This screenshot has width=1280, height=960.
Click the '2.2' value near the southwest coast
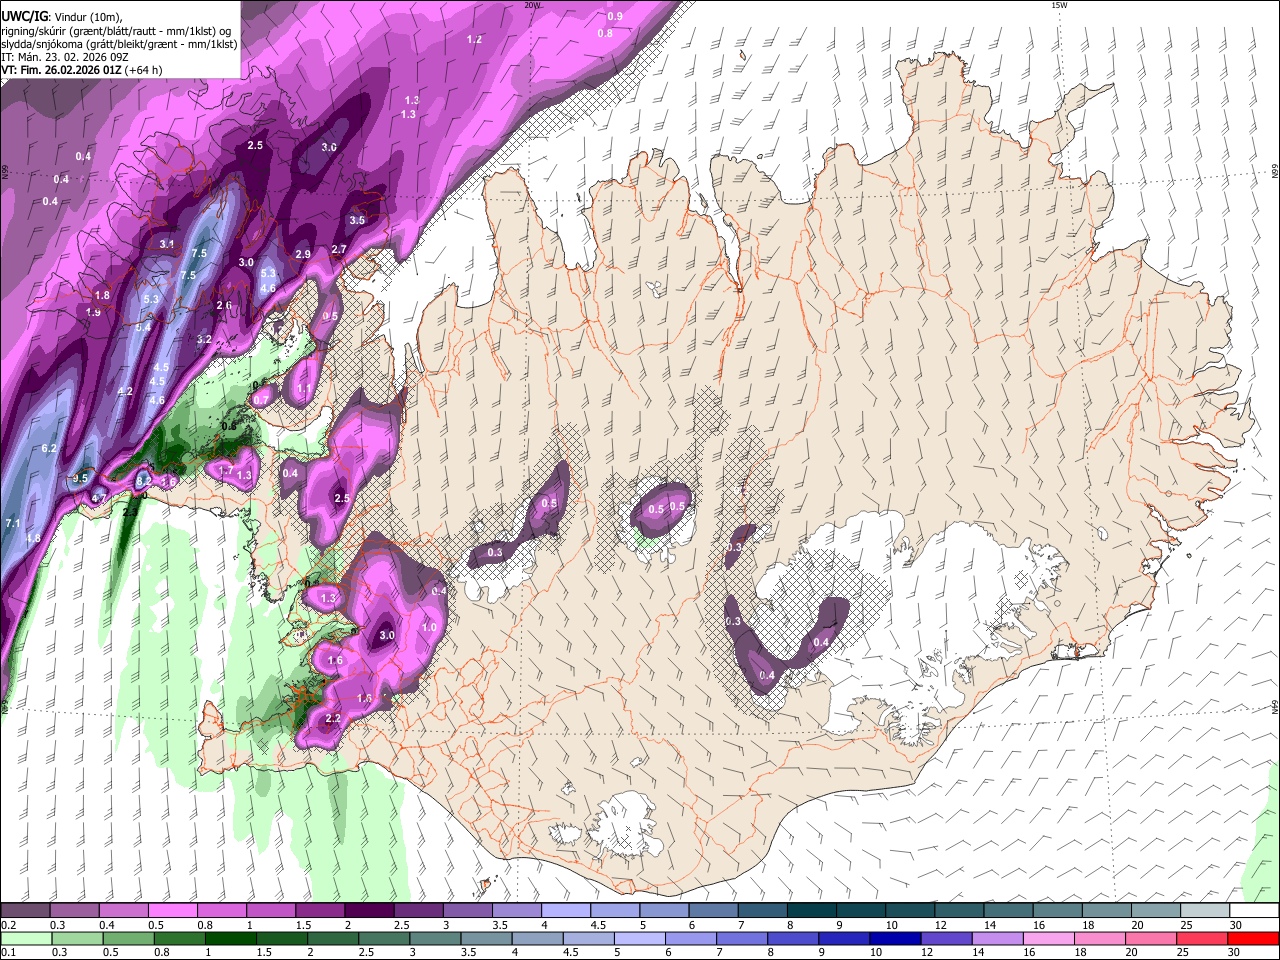[334, 718]
